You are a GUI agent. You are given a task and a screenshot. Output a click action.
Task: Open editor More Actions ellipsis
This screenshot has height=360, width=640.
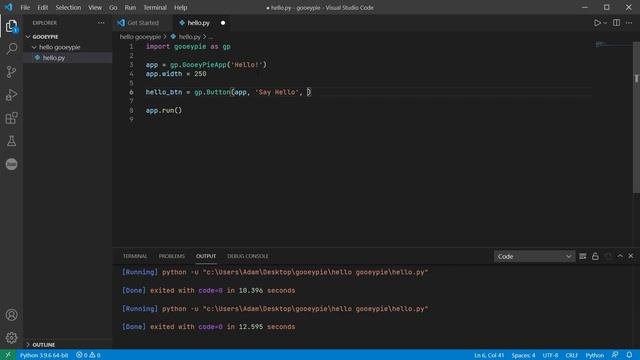(629, 23)
